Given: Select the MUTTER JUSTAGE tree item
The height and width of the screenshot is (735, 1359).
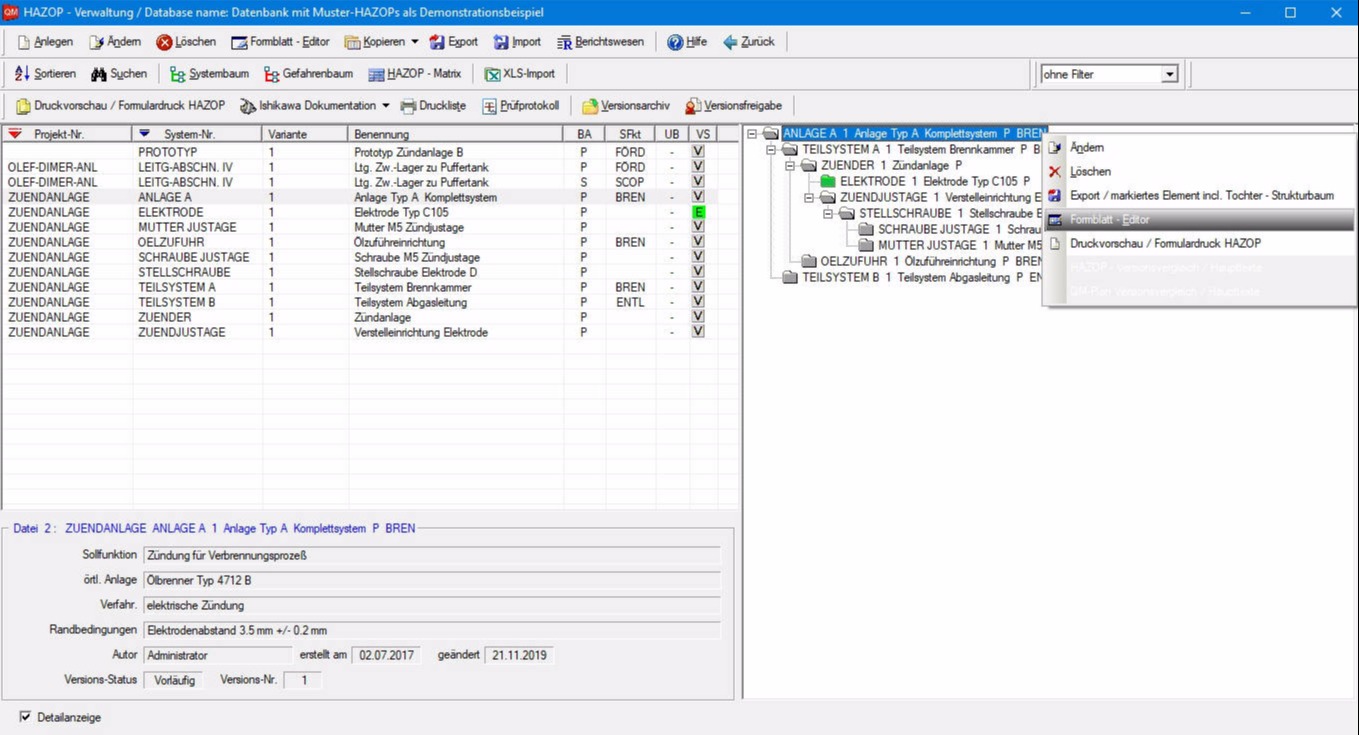Looking at the screenshot, I should tap(960, 245).
